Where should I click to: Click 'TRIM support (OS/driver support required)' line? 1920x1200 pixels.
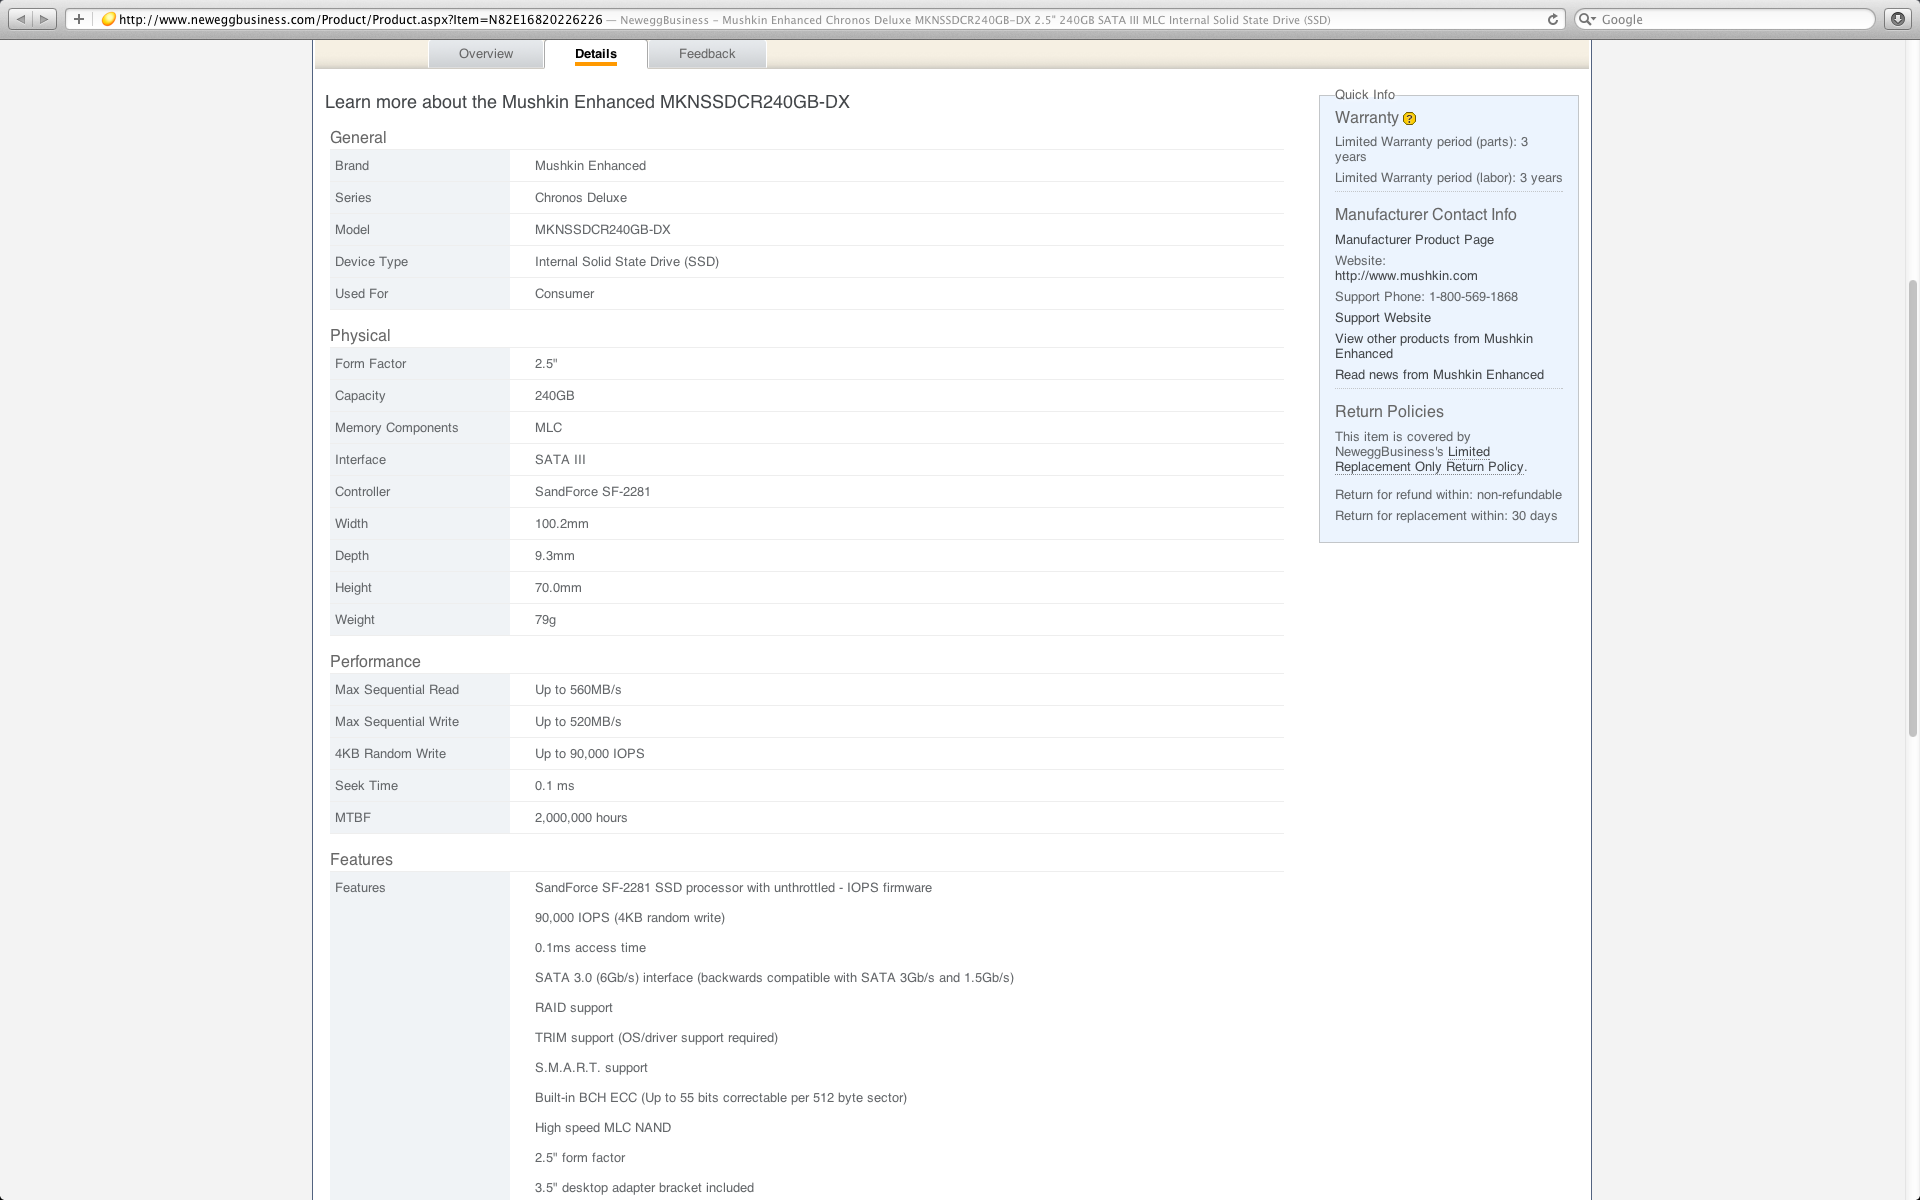tap(656, 1038)
